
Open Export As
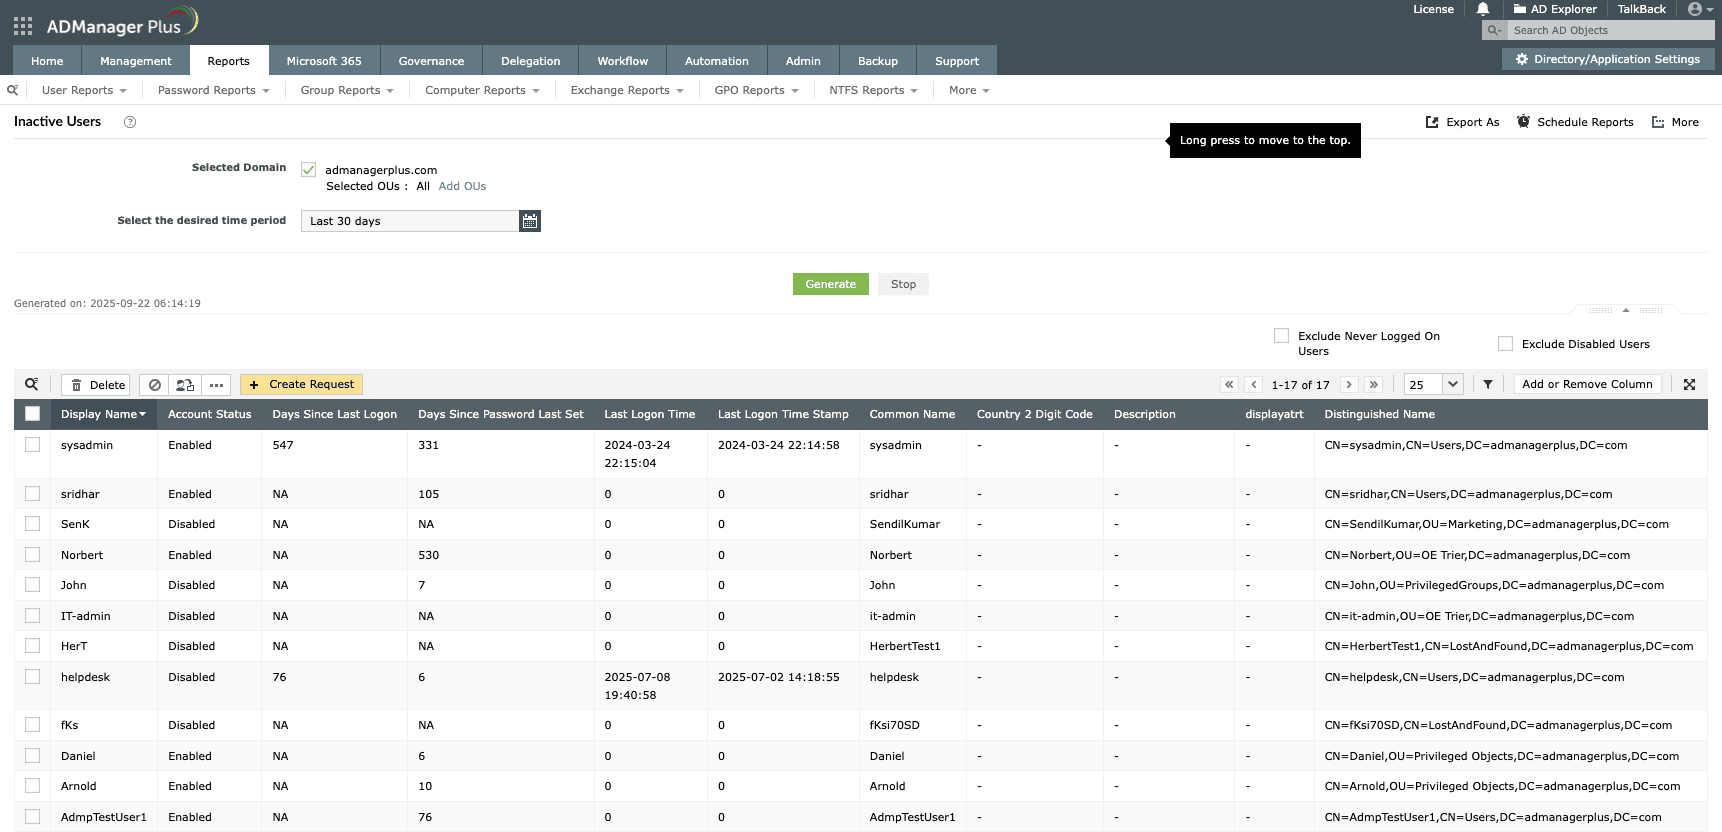(x=1462, y=122)
